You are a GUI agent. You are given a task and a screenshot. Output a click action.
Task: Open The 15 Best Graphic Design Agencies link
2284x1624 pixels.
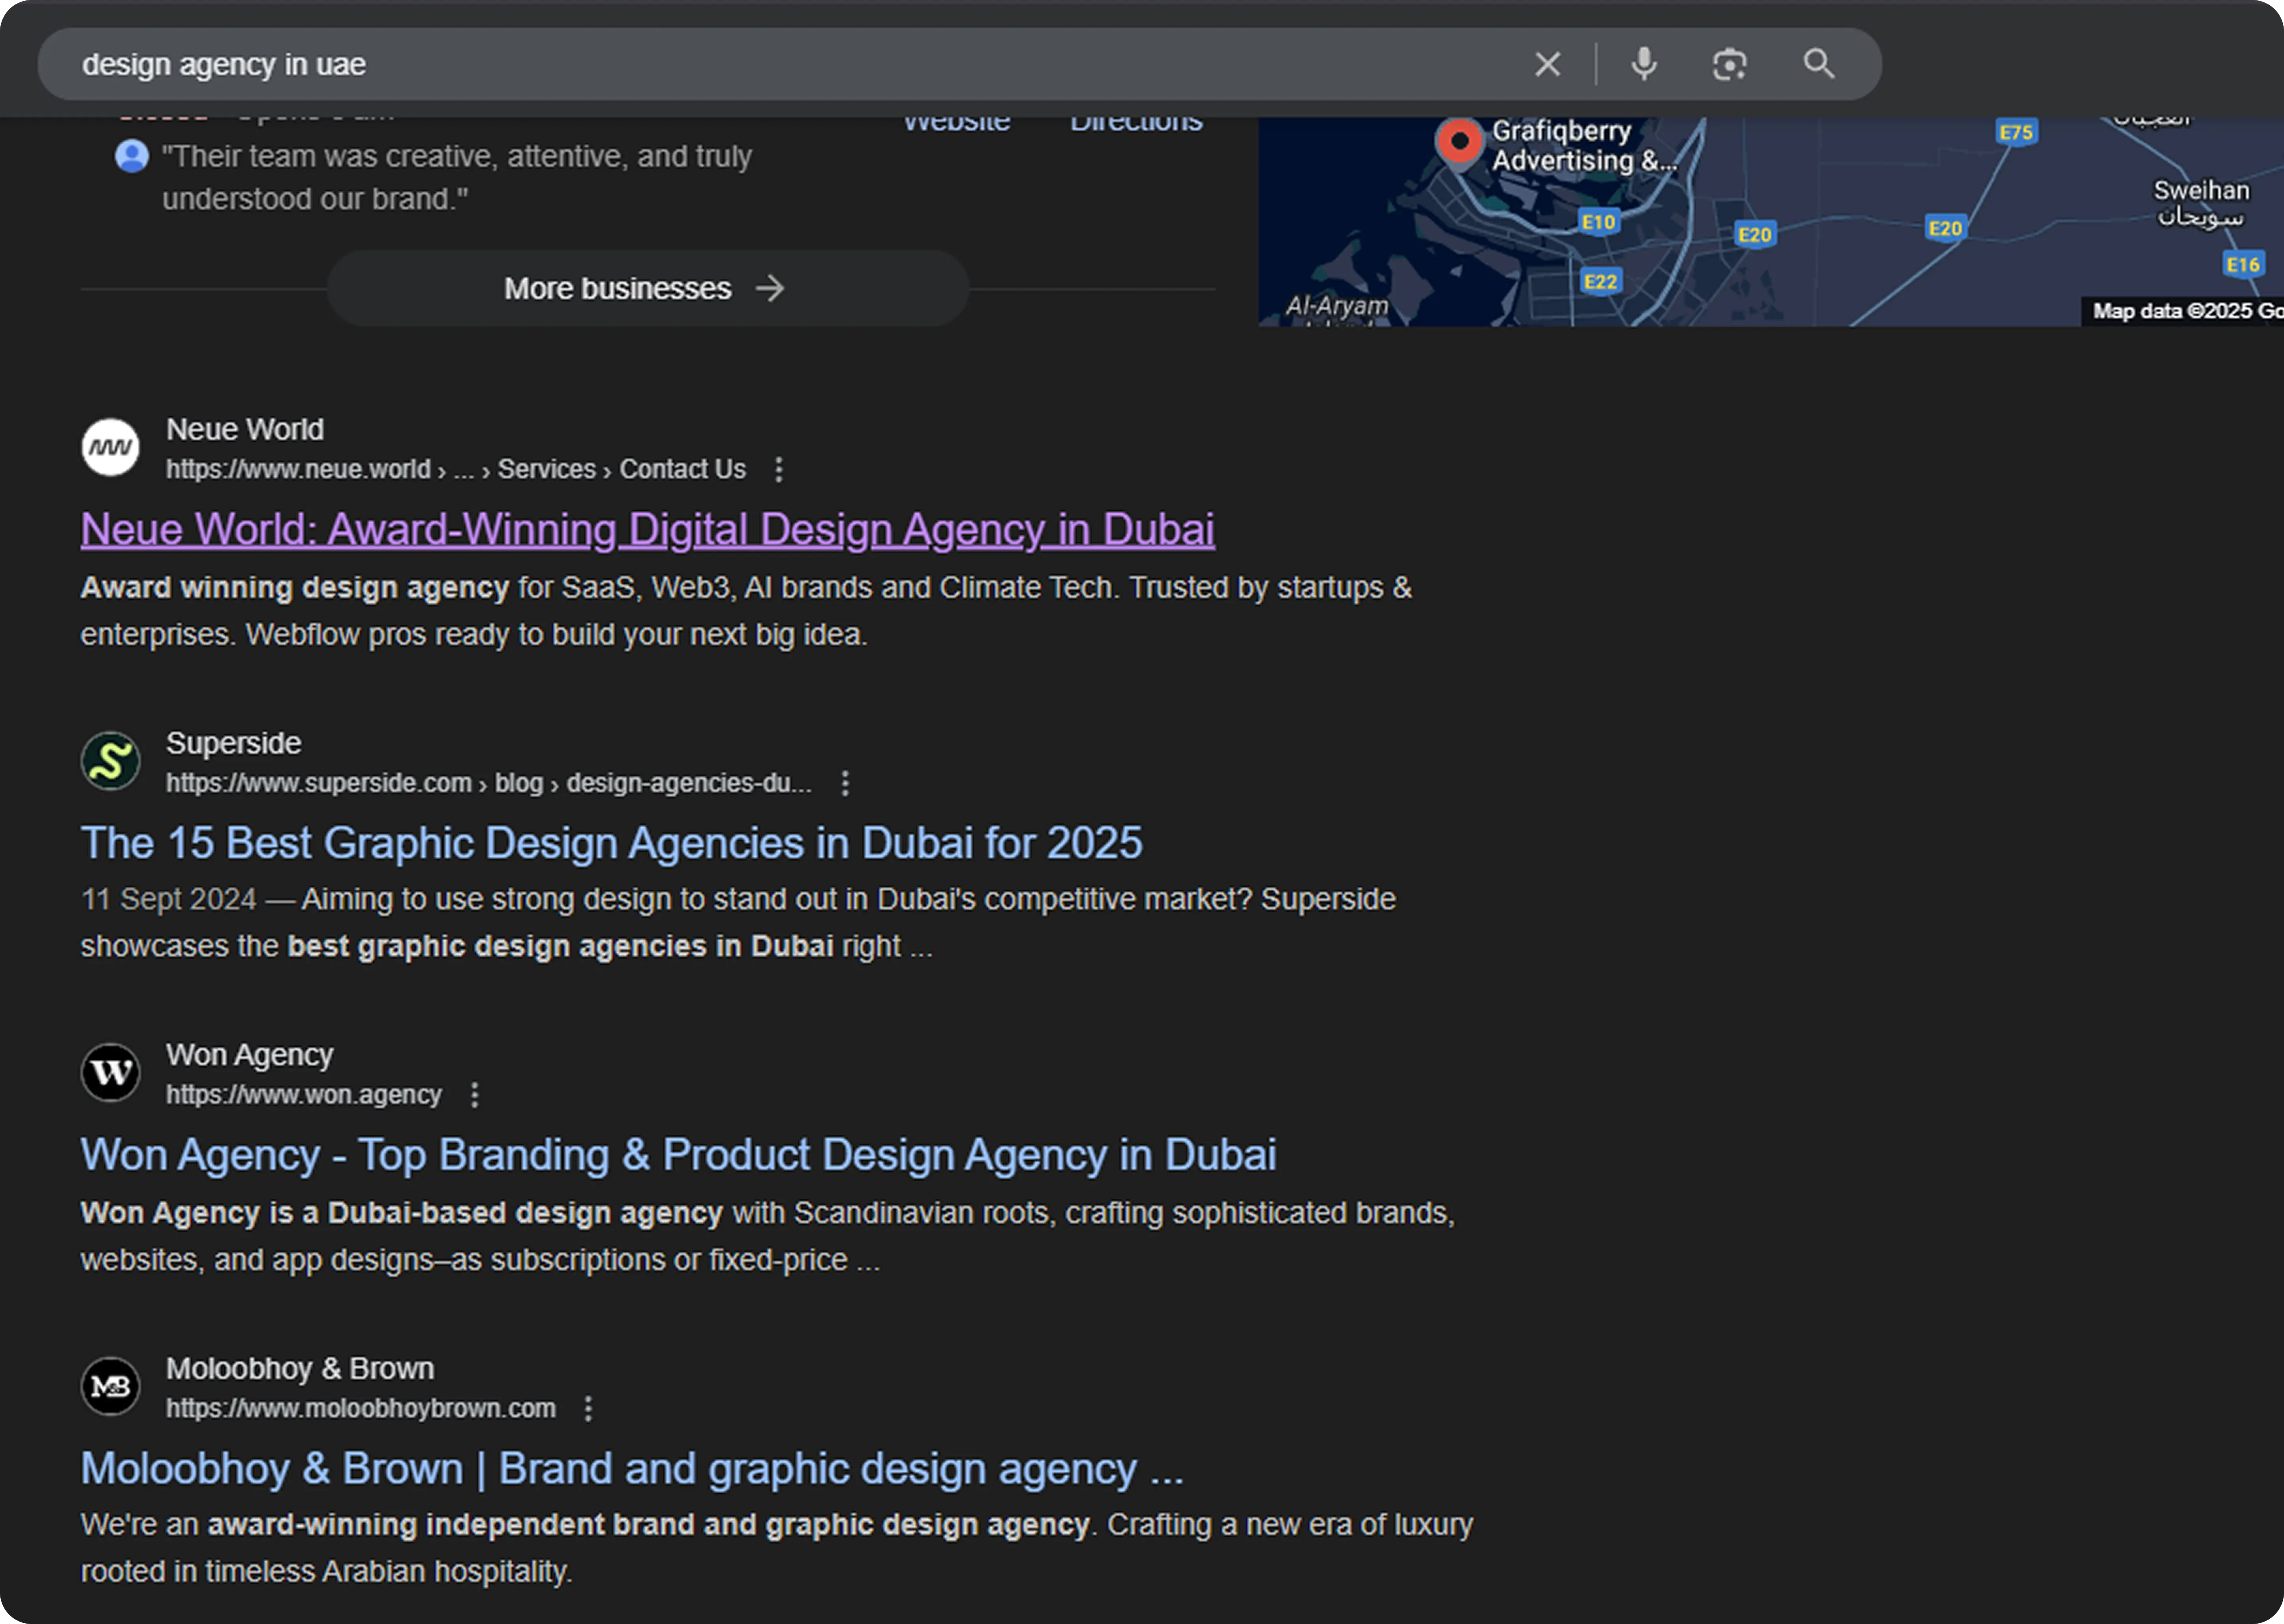click(611, 843)
